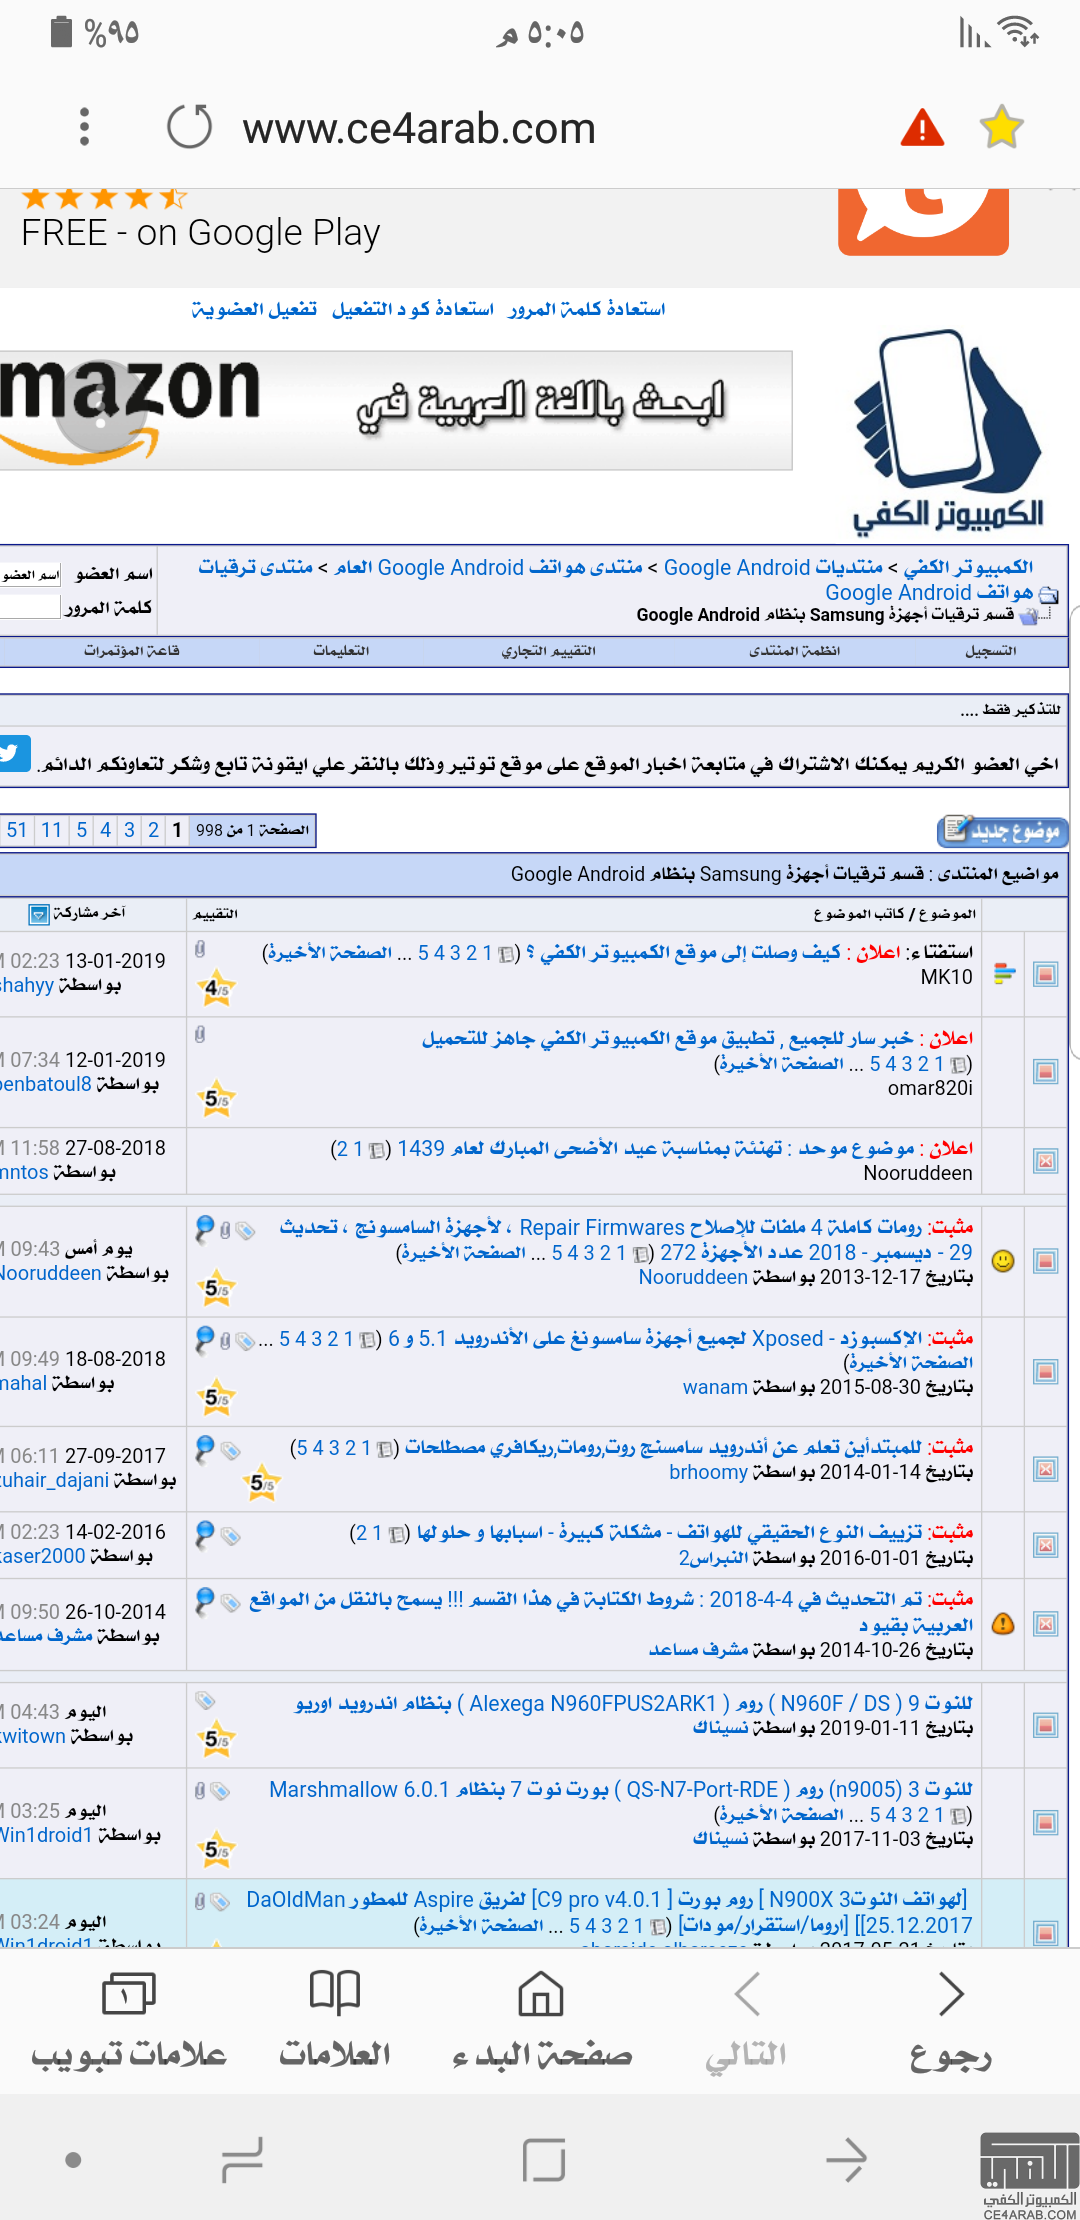Open last page of الإكسبوزد thread
Image resolution: width=1080 pixels, height=2220 pixels.
click(909, 1363)
